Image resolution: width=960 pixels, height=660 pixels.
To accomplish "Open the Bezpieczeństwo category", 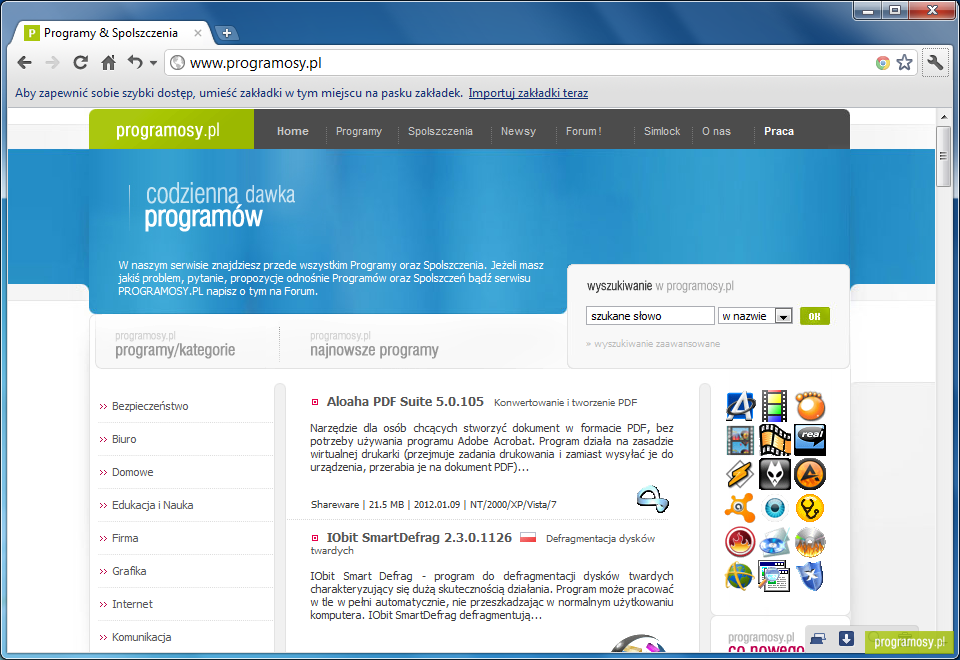I will pyautogui.click(x=150, y=406).
